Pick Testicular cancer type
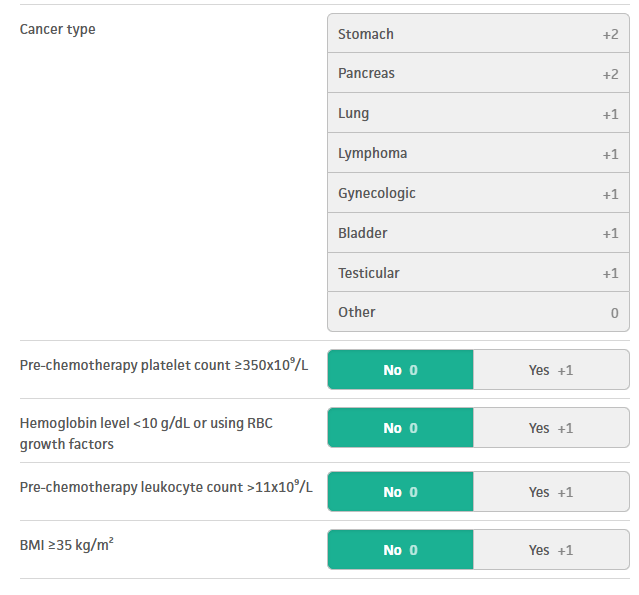Image resolution: width=639 pixels, height=595 pixels. 478,272
